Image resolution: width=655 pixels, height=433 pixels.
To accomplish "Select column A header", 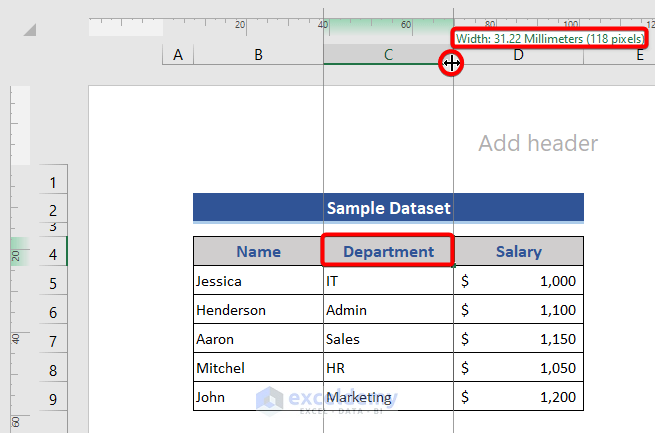I will pyautogui.click(x=178, y=55).
